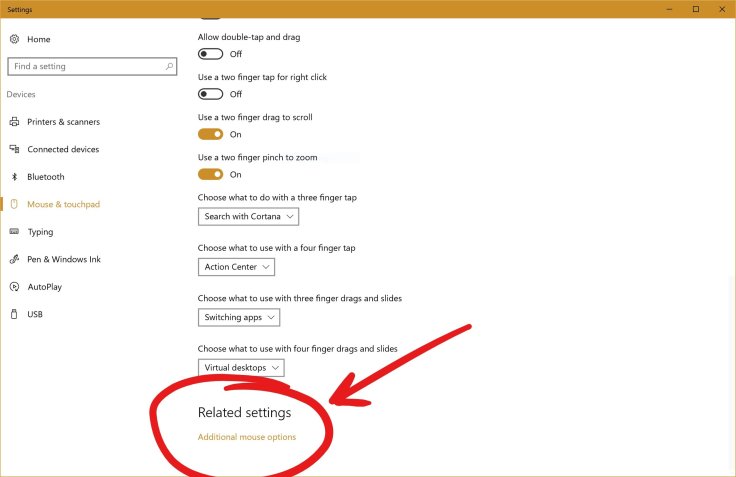736x477 pixels.
Task: Expand the Virtual desktops dropdown
Action: (x=241, y=367)
